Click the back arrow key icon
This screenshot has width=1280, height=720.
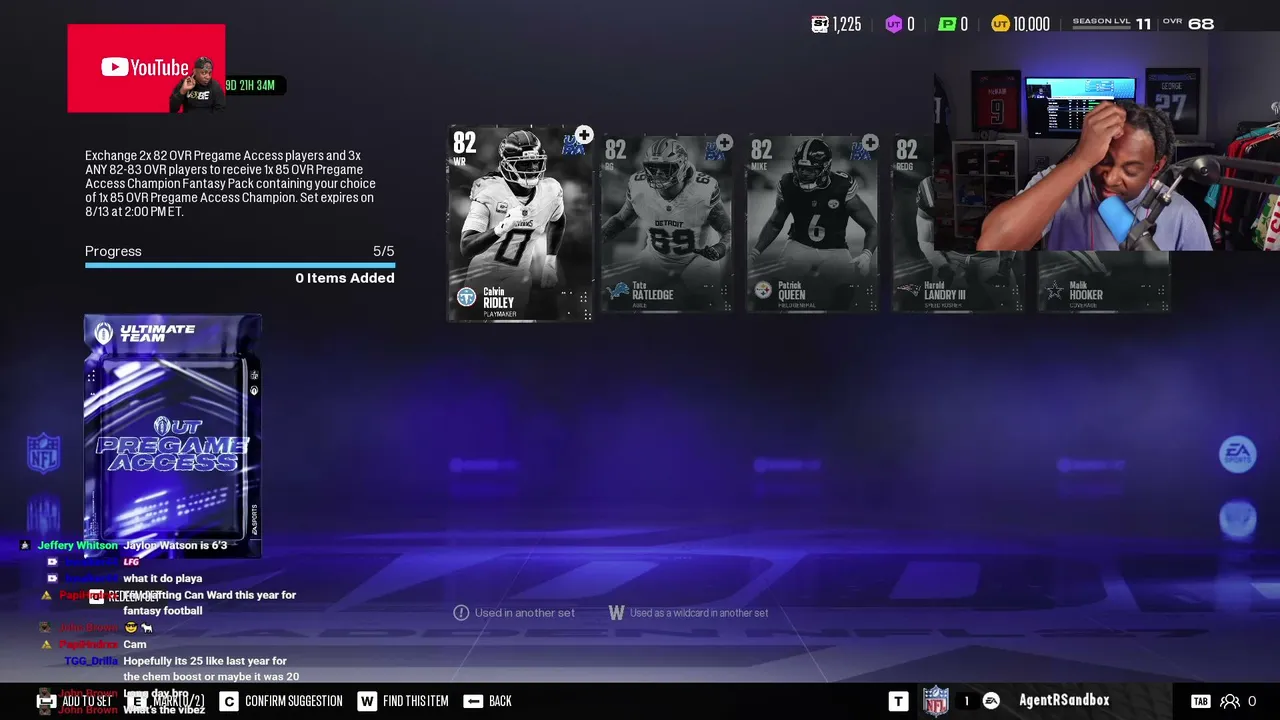click(473, 701)
